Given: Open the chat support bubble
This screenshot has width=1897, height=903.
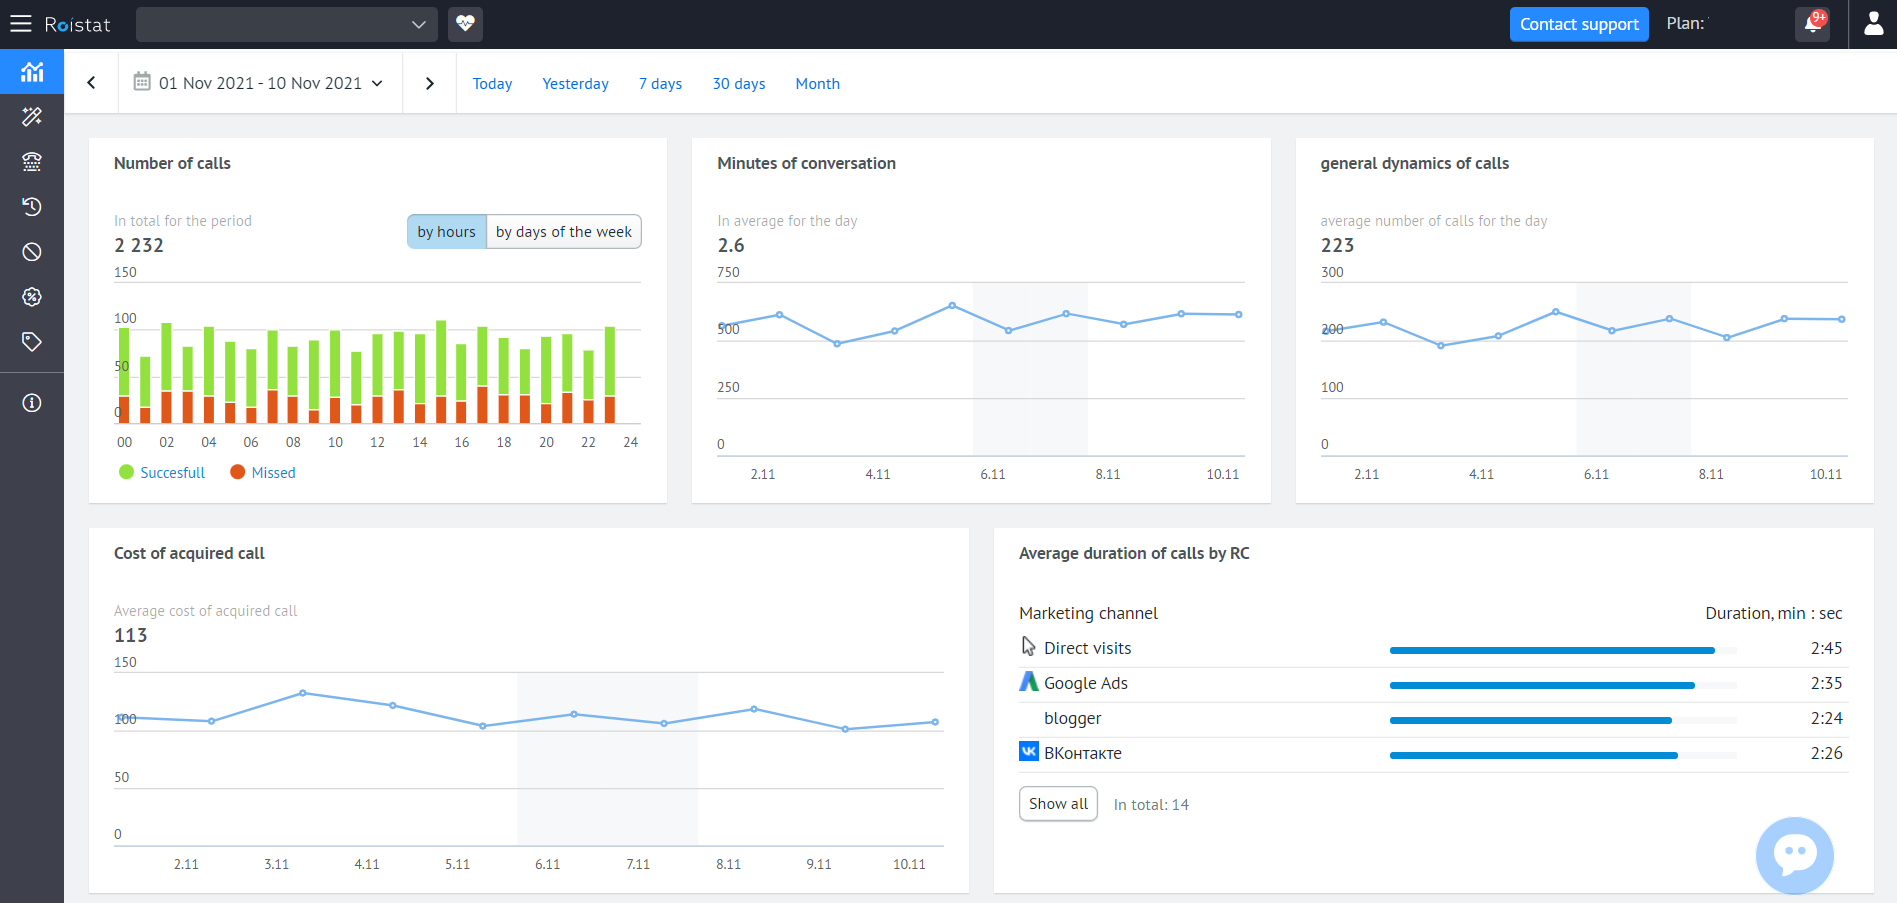Looking at the screenshot, I should coord(1794,855).
